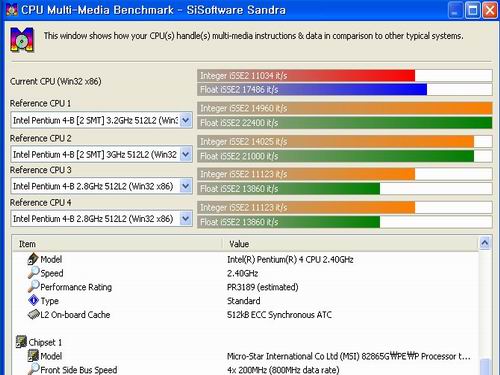Click the Performance Rating magnifier icon
Image resolution: width=500 pixels, height=375 pixels.
coord(33,286)
